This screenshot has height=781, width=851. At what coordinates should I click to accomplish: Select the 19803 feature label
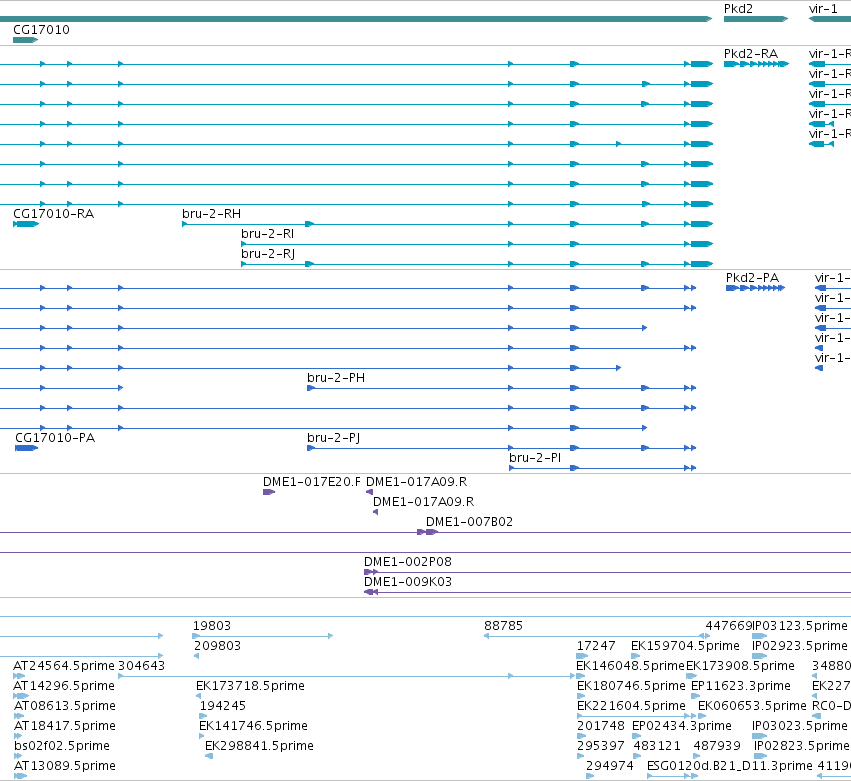click(212, 626)
